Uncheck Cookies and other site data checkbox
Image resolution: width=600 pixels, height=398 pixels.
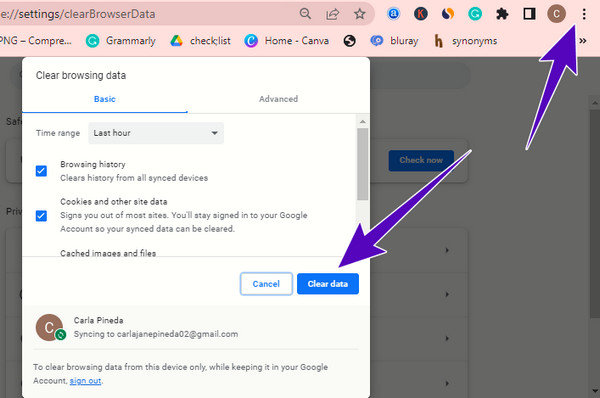click(41, 216)
